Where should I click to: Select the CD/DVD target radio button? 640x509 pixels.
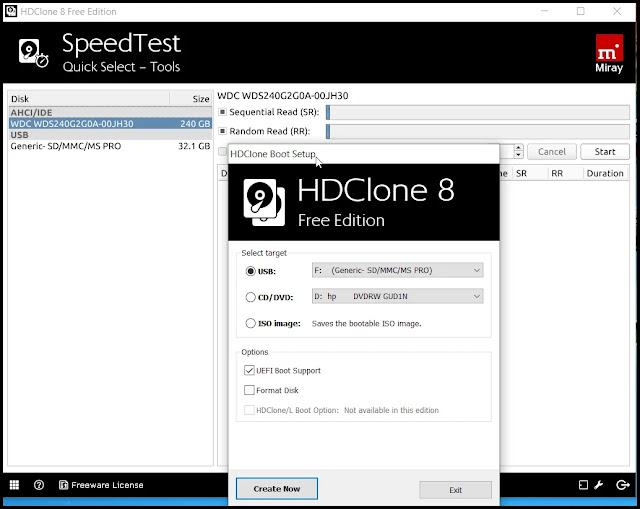[x=250, y=297]
